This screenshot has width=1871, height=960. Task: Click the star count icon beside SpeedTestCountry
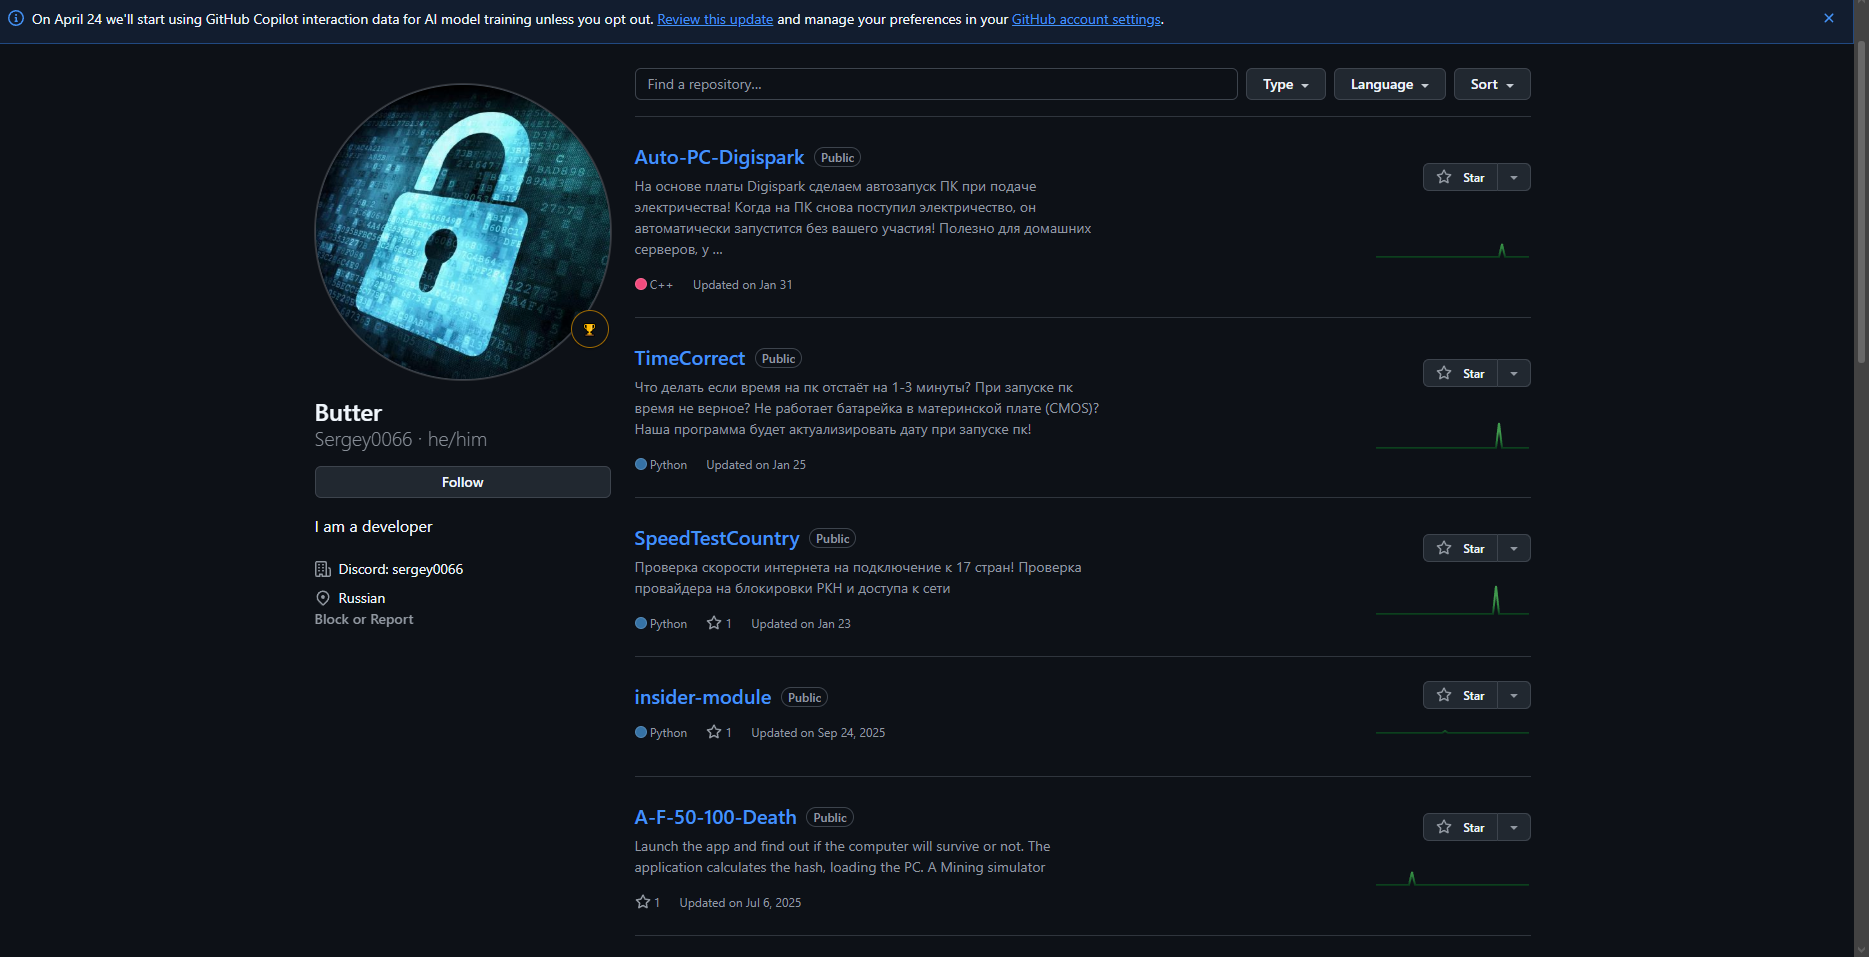pyautogui.click(x=712, y=622)
